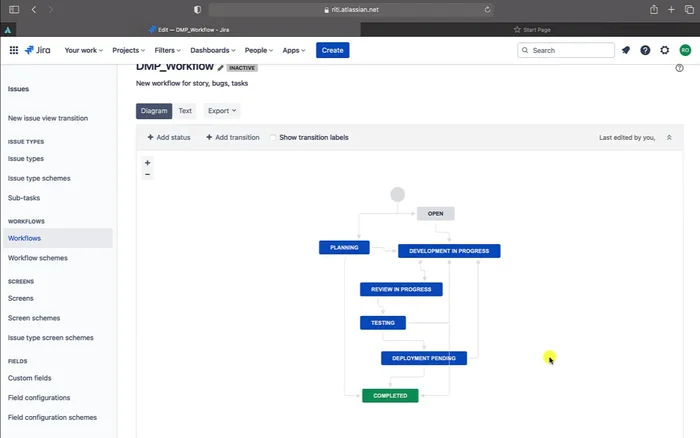The width and height of the screenshot is (700, 438).
Task: Zoom out of the workflow diagram
Action: [x=147, y=175]
